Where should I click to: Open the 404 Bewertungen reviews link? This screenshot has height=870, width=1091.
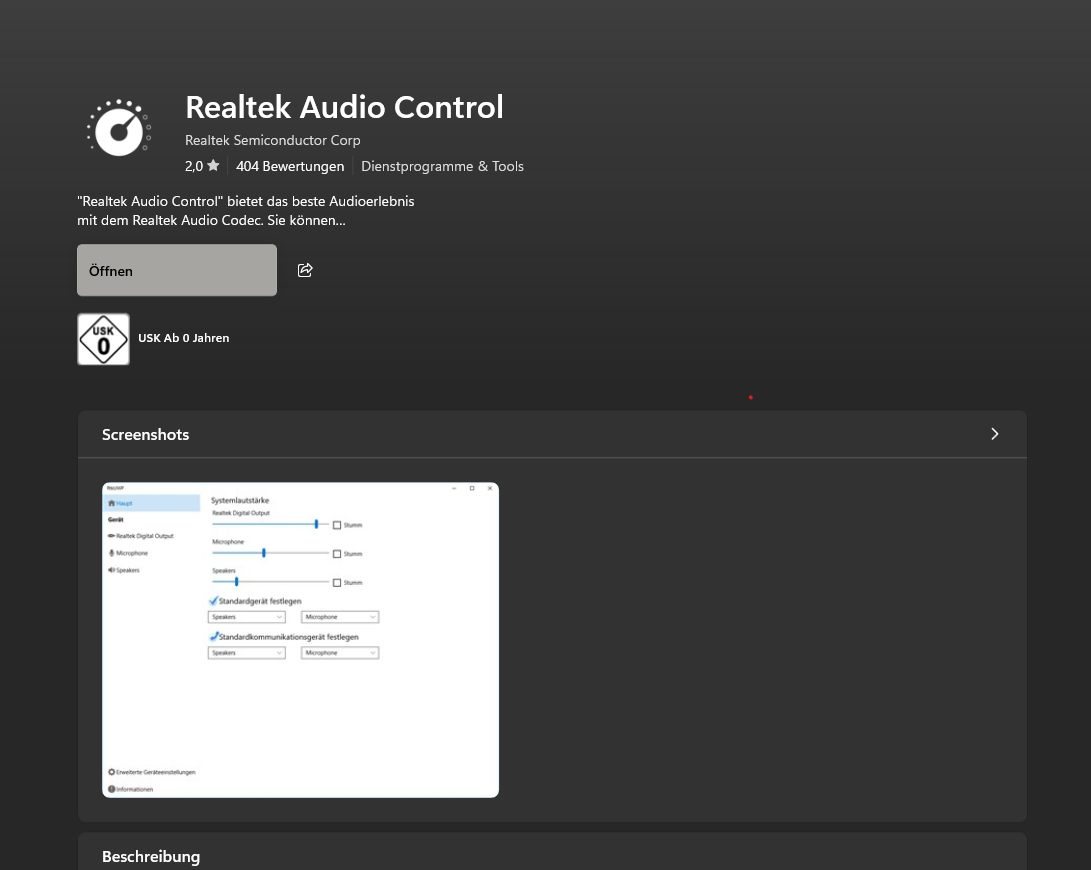(290, 166)
